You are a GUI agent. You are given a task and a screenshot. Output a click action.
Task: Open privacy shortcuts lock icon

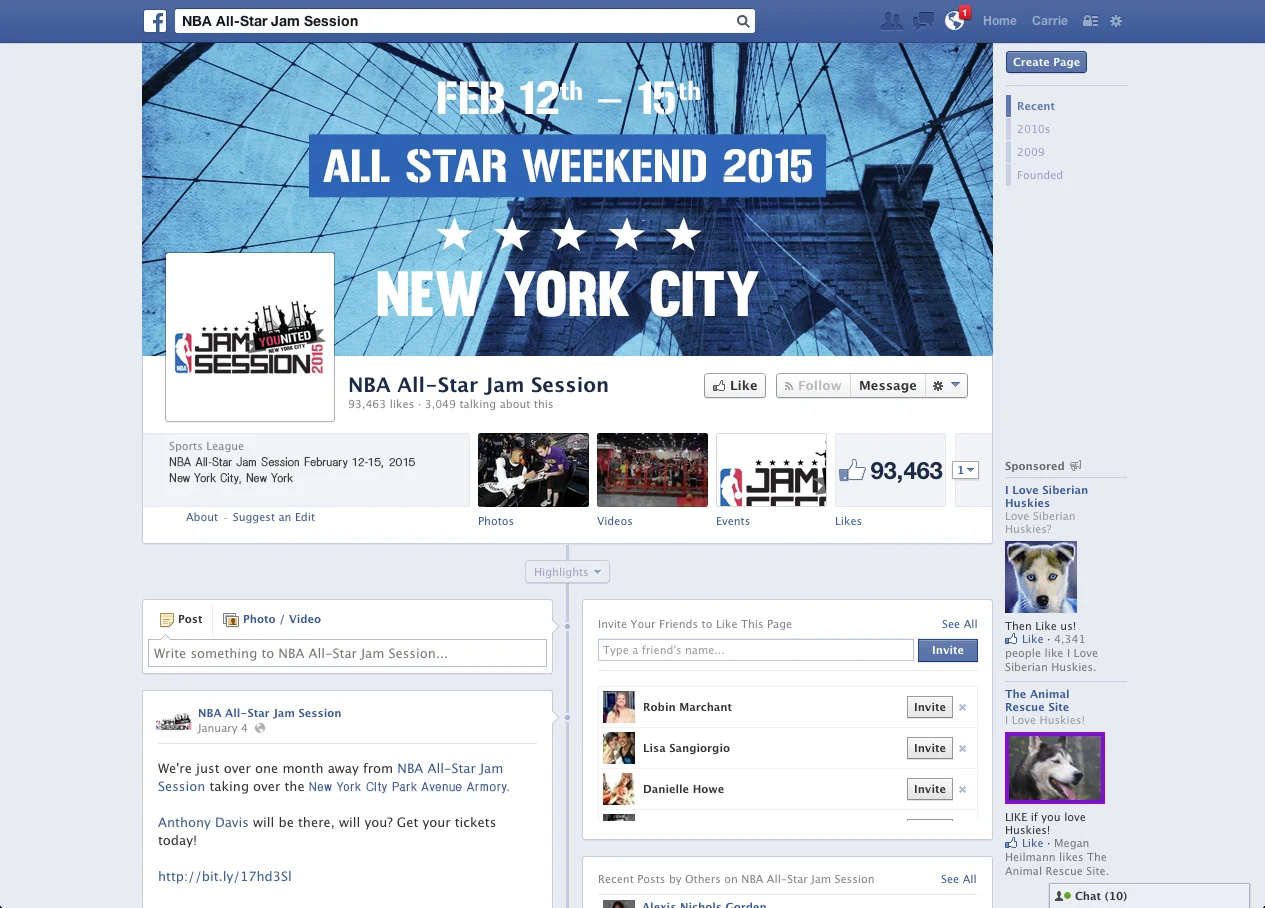point(1089,20)
